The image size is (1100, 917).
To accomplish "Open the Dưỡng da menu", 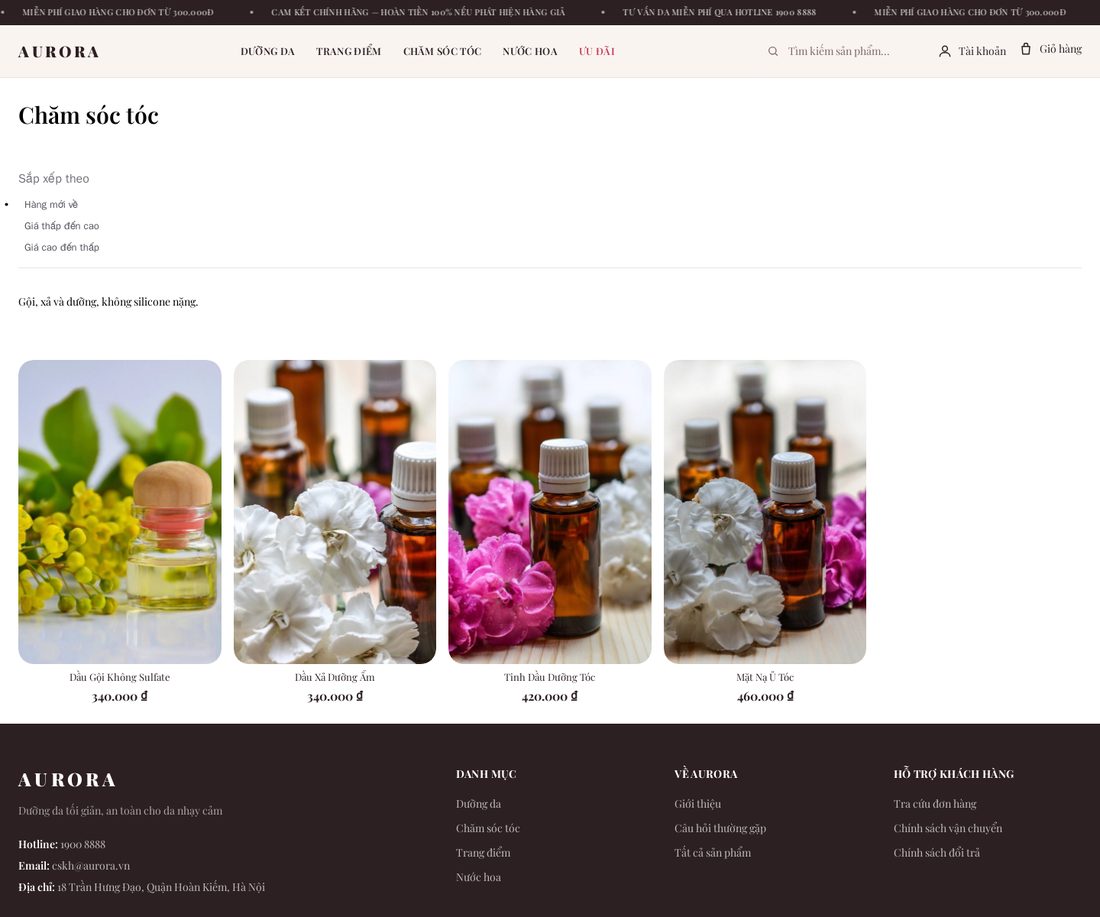I will [x=267, y=51].
